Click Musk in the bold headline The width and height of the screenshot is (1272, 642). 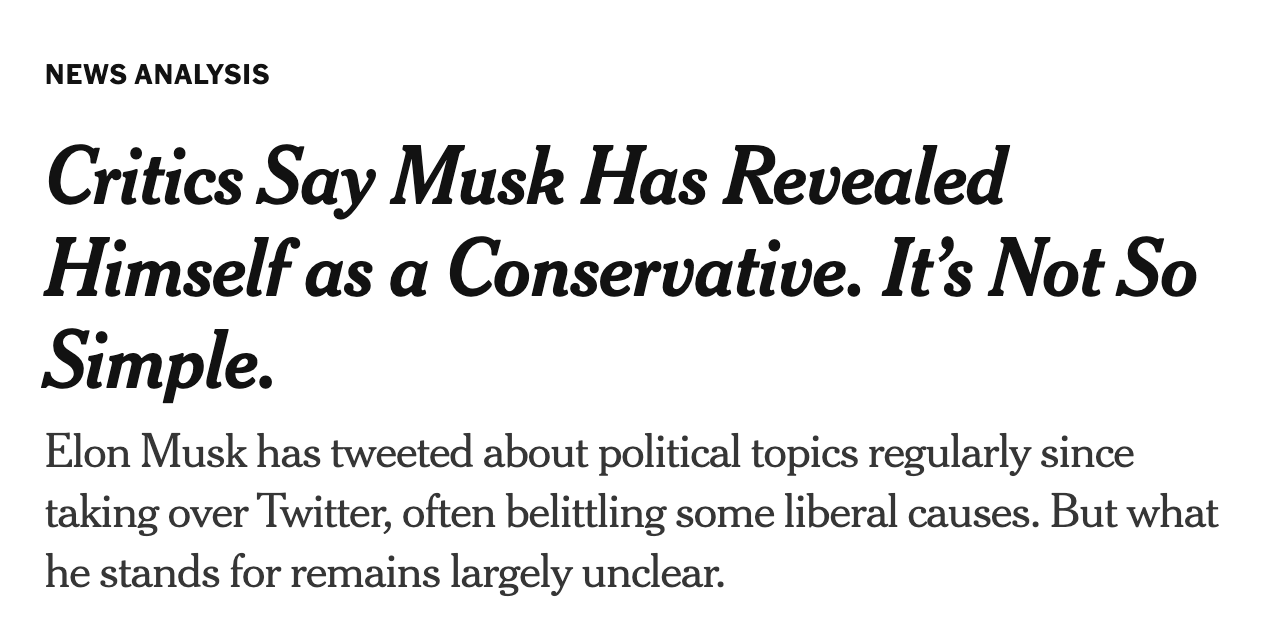[x=481, y=179]
